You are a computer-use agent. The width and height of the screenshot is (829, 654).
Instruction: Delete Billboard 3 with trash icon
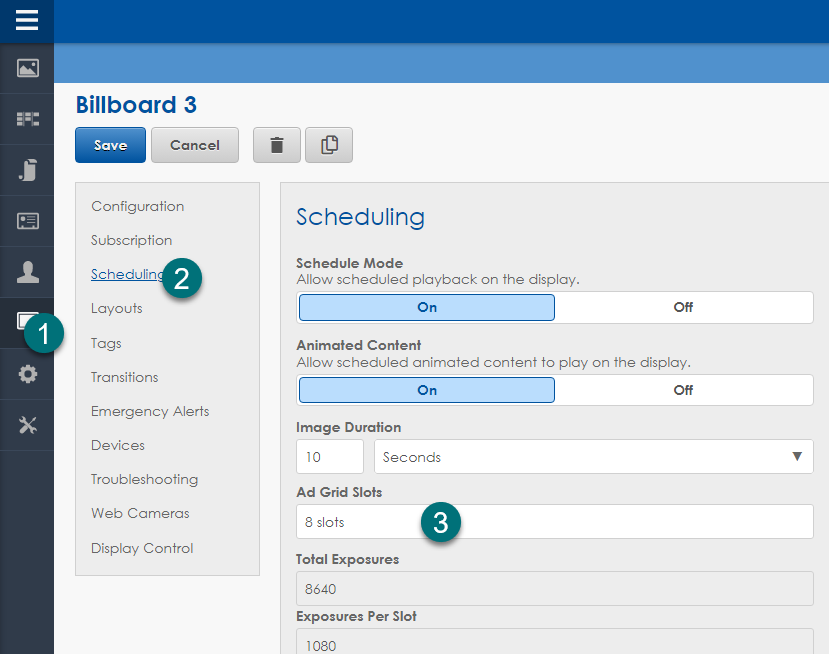[277, 145]
